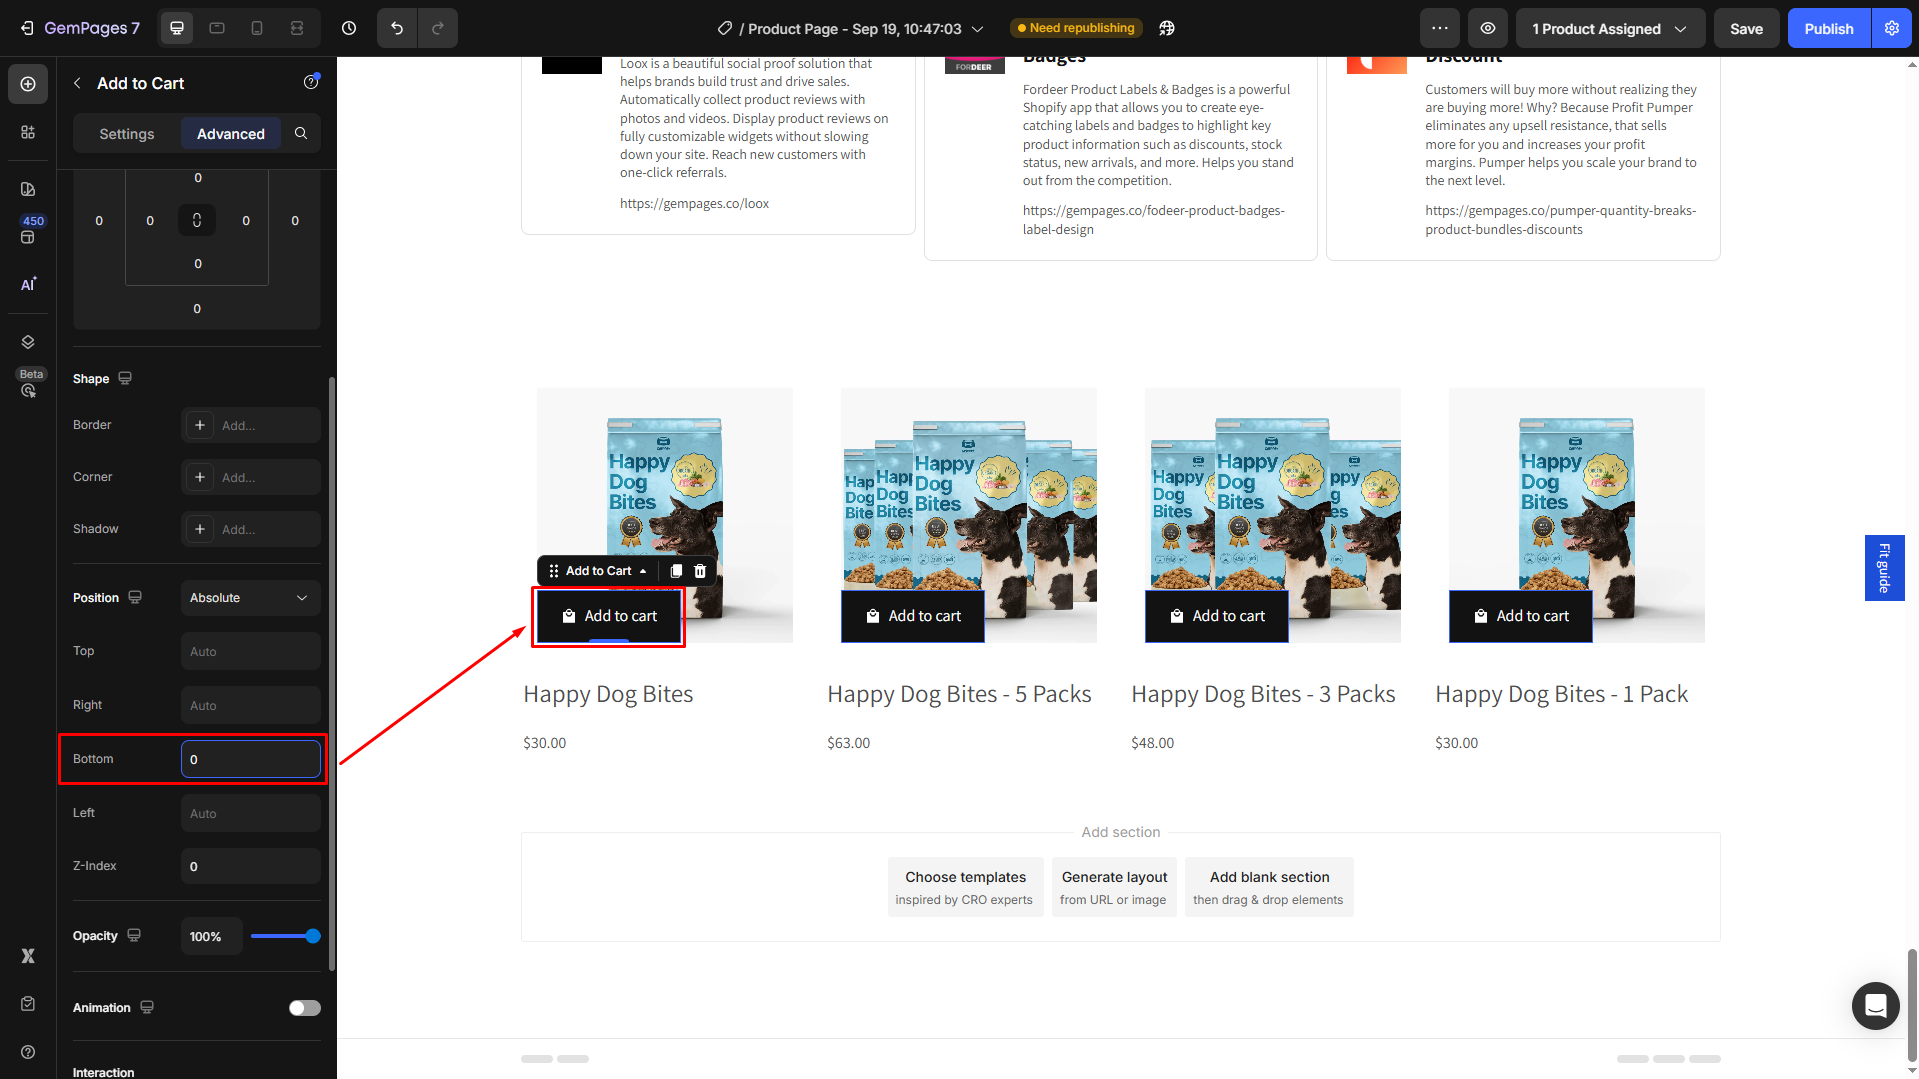Open the 1 Product Assigned dropdown
The height and width of the screenshot is (1079, 1919).
1610,28
